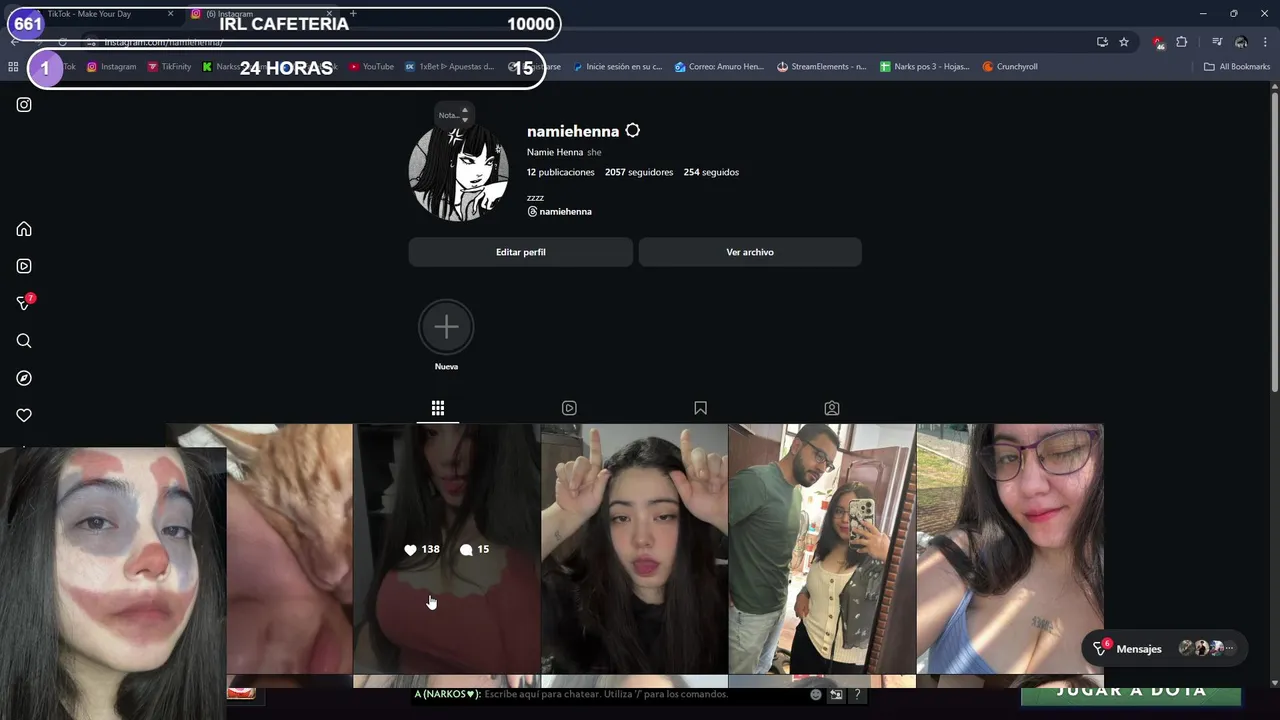Add new highlight with the plus circle

tap(446, 327)
